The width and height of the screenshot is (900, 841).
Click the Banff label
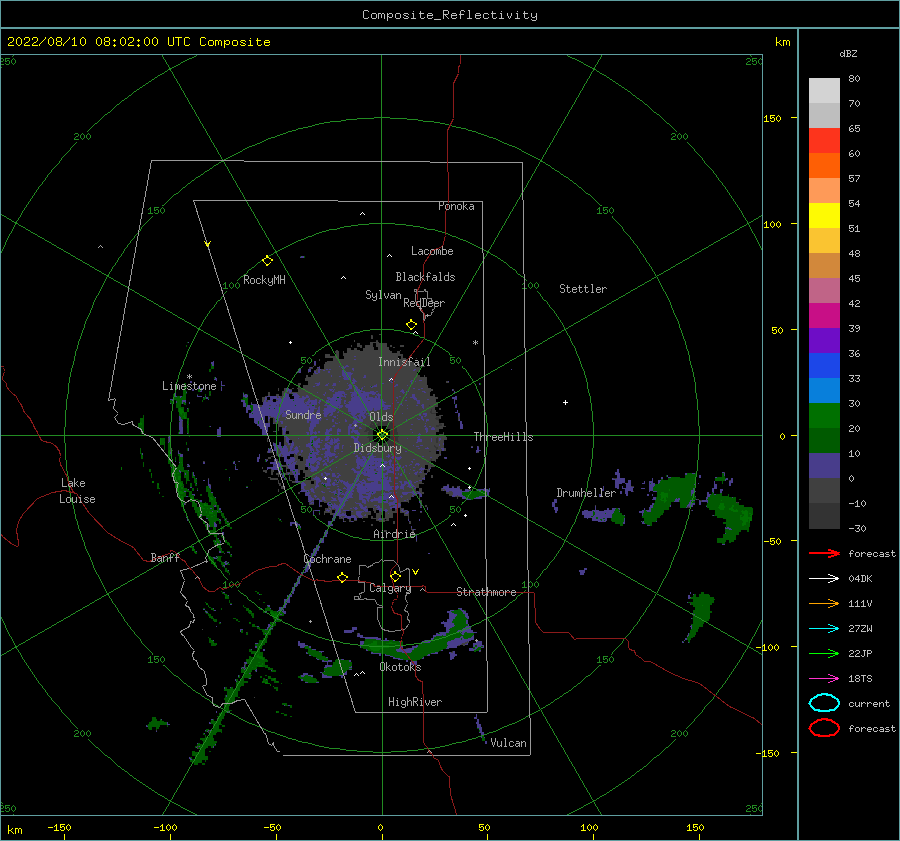(165, 558)
